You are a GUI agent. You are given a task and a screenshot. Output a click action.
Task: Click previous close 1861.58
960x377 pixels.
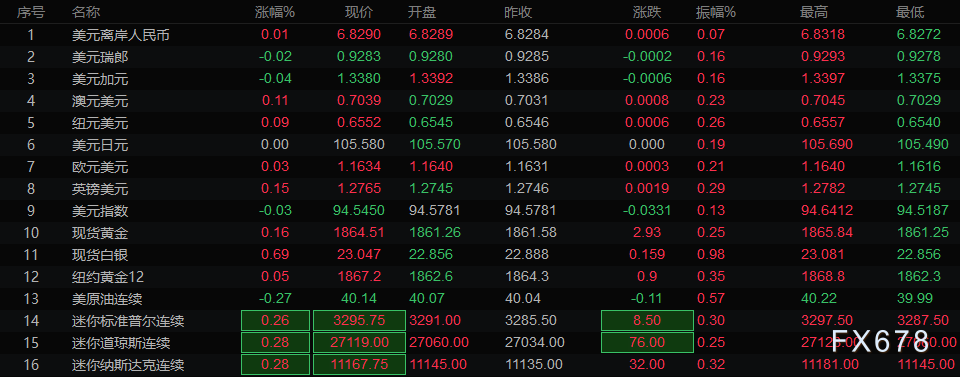tap(531, 233)
